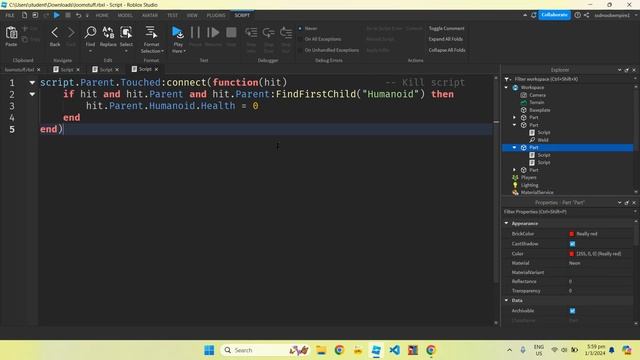Close the active third Script tab
640x360 pixels.
coord(156,69)
